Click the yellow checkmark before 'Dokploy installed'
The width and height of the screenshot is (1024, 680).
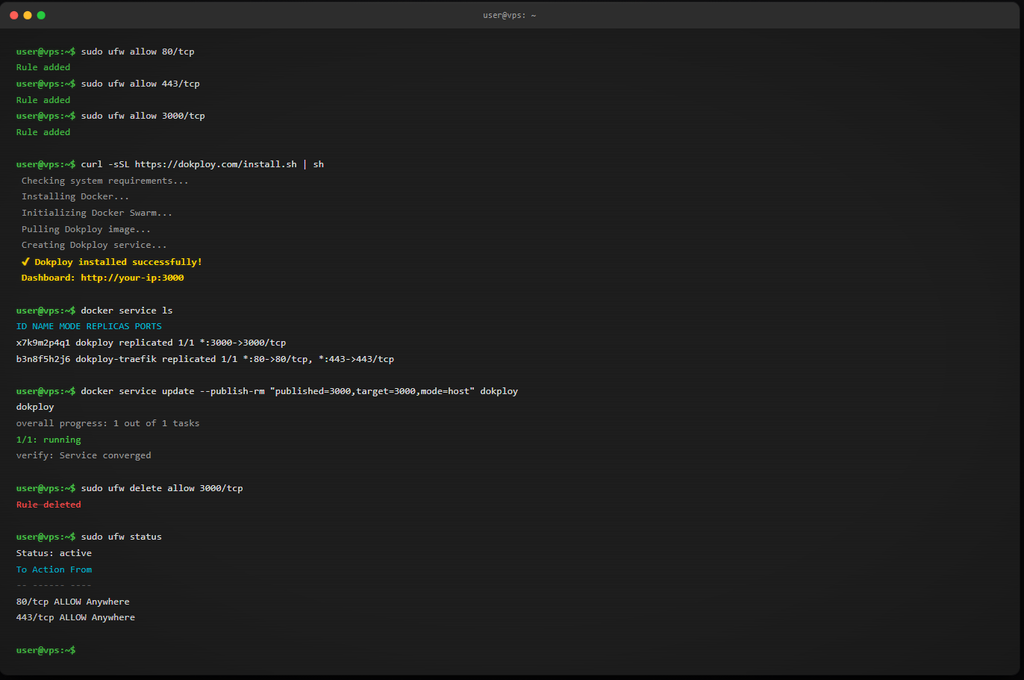point(25,261)
